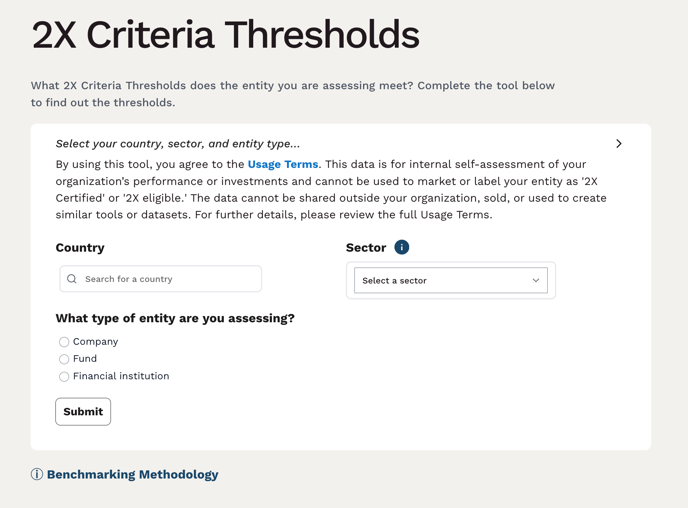Click the info icon beside Sector

click(x=402, y=247)
